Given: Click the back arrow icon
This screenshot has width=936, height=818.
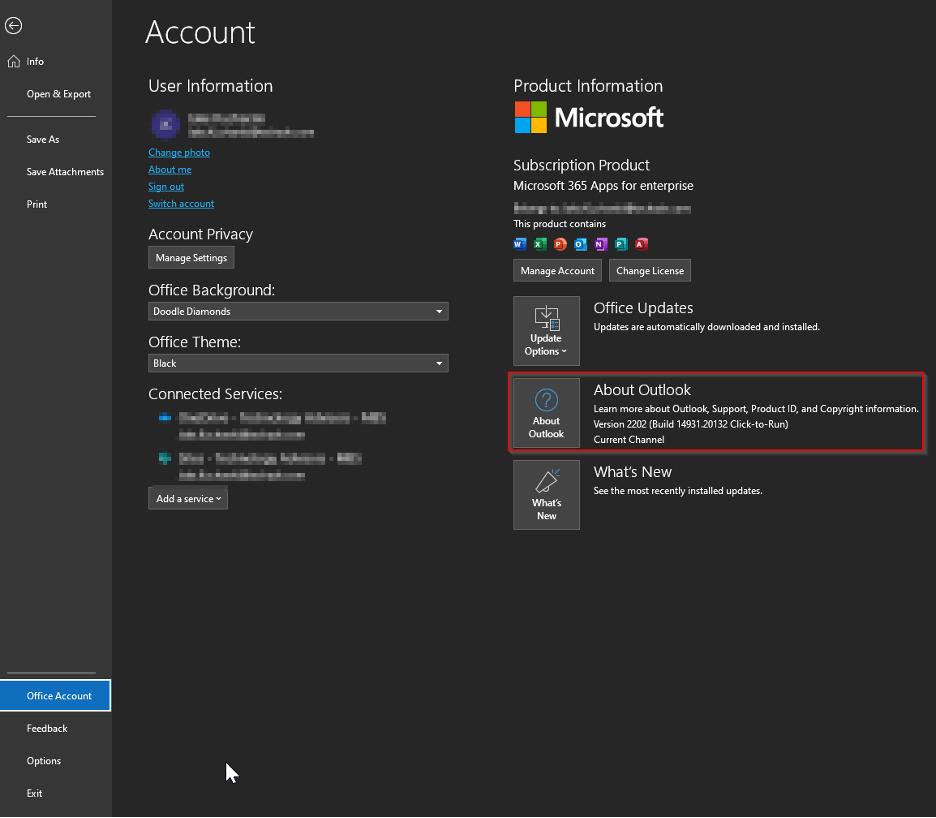Looking at the screenshot, I should [14, 26].
